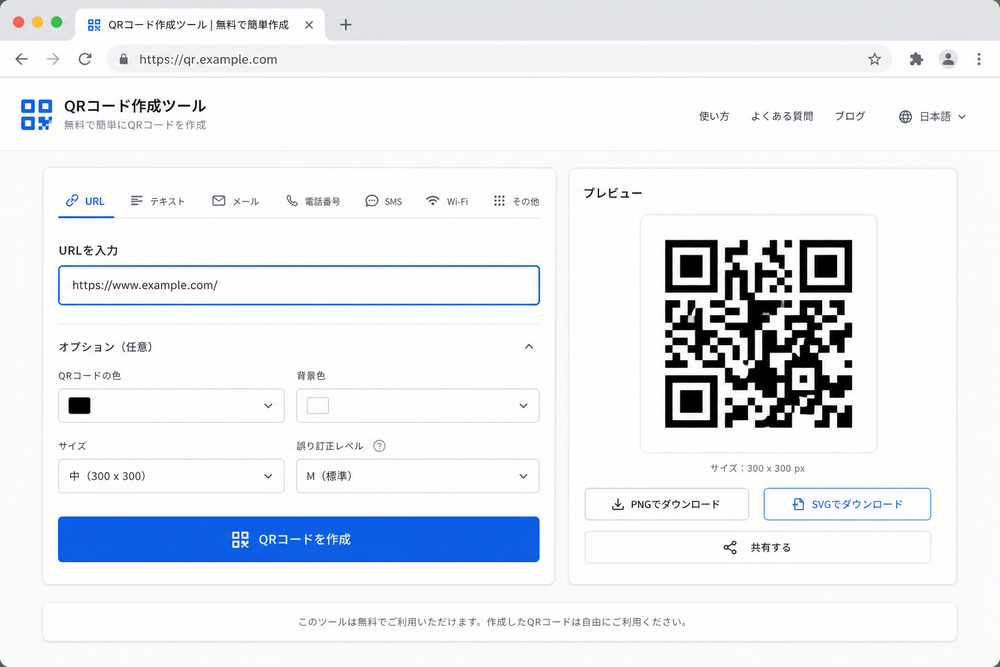Image resolution: width=1000 pixels, height=667 pixels.
Task: Open the サイズ dropdown showing 中（300 x 300）
Action: pyautogui.click(x=172, y=476)
